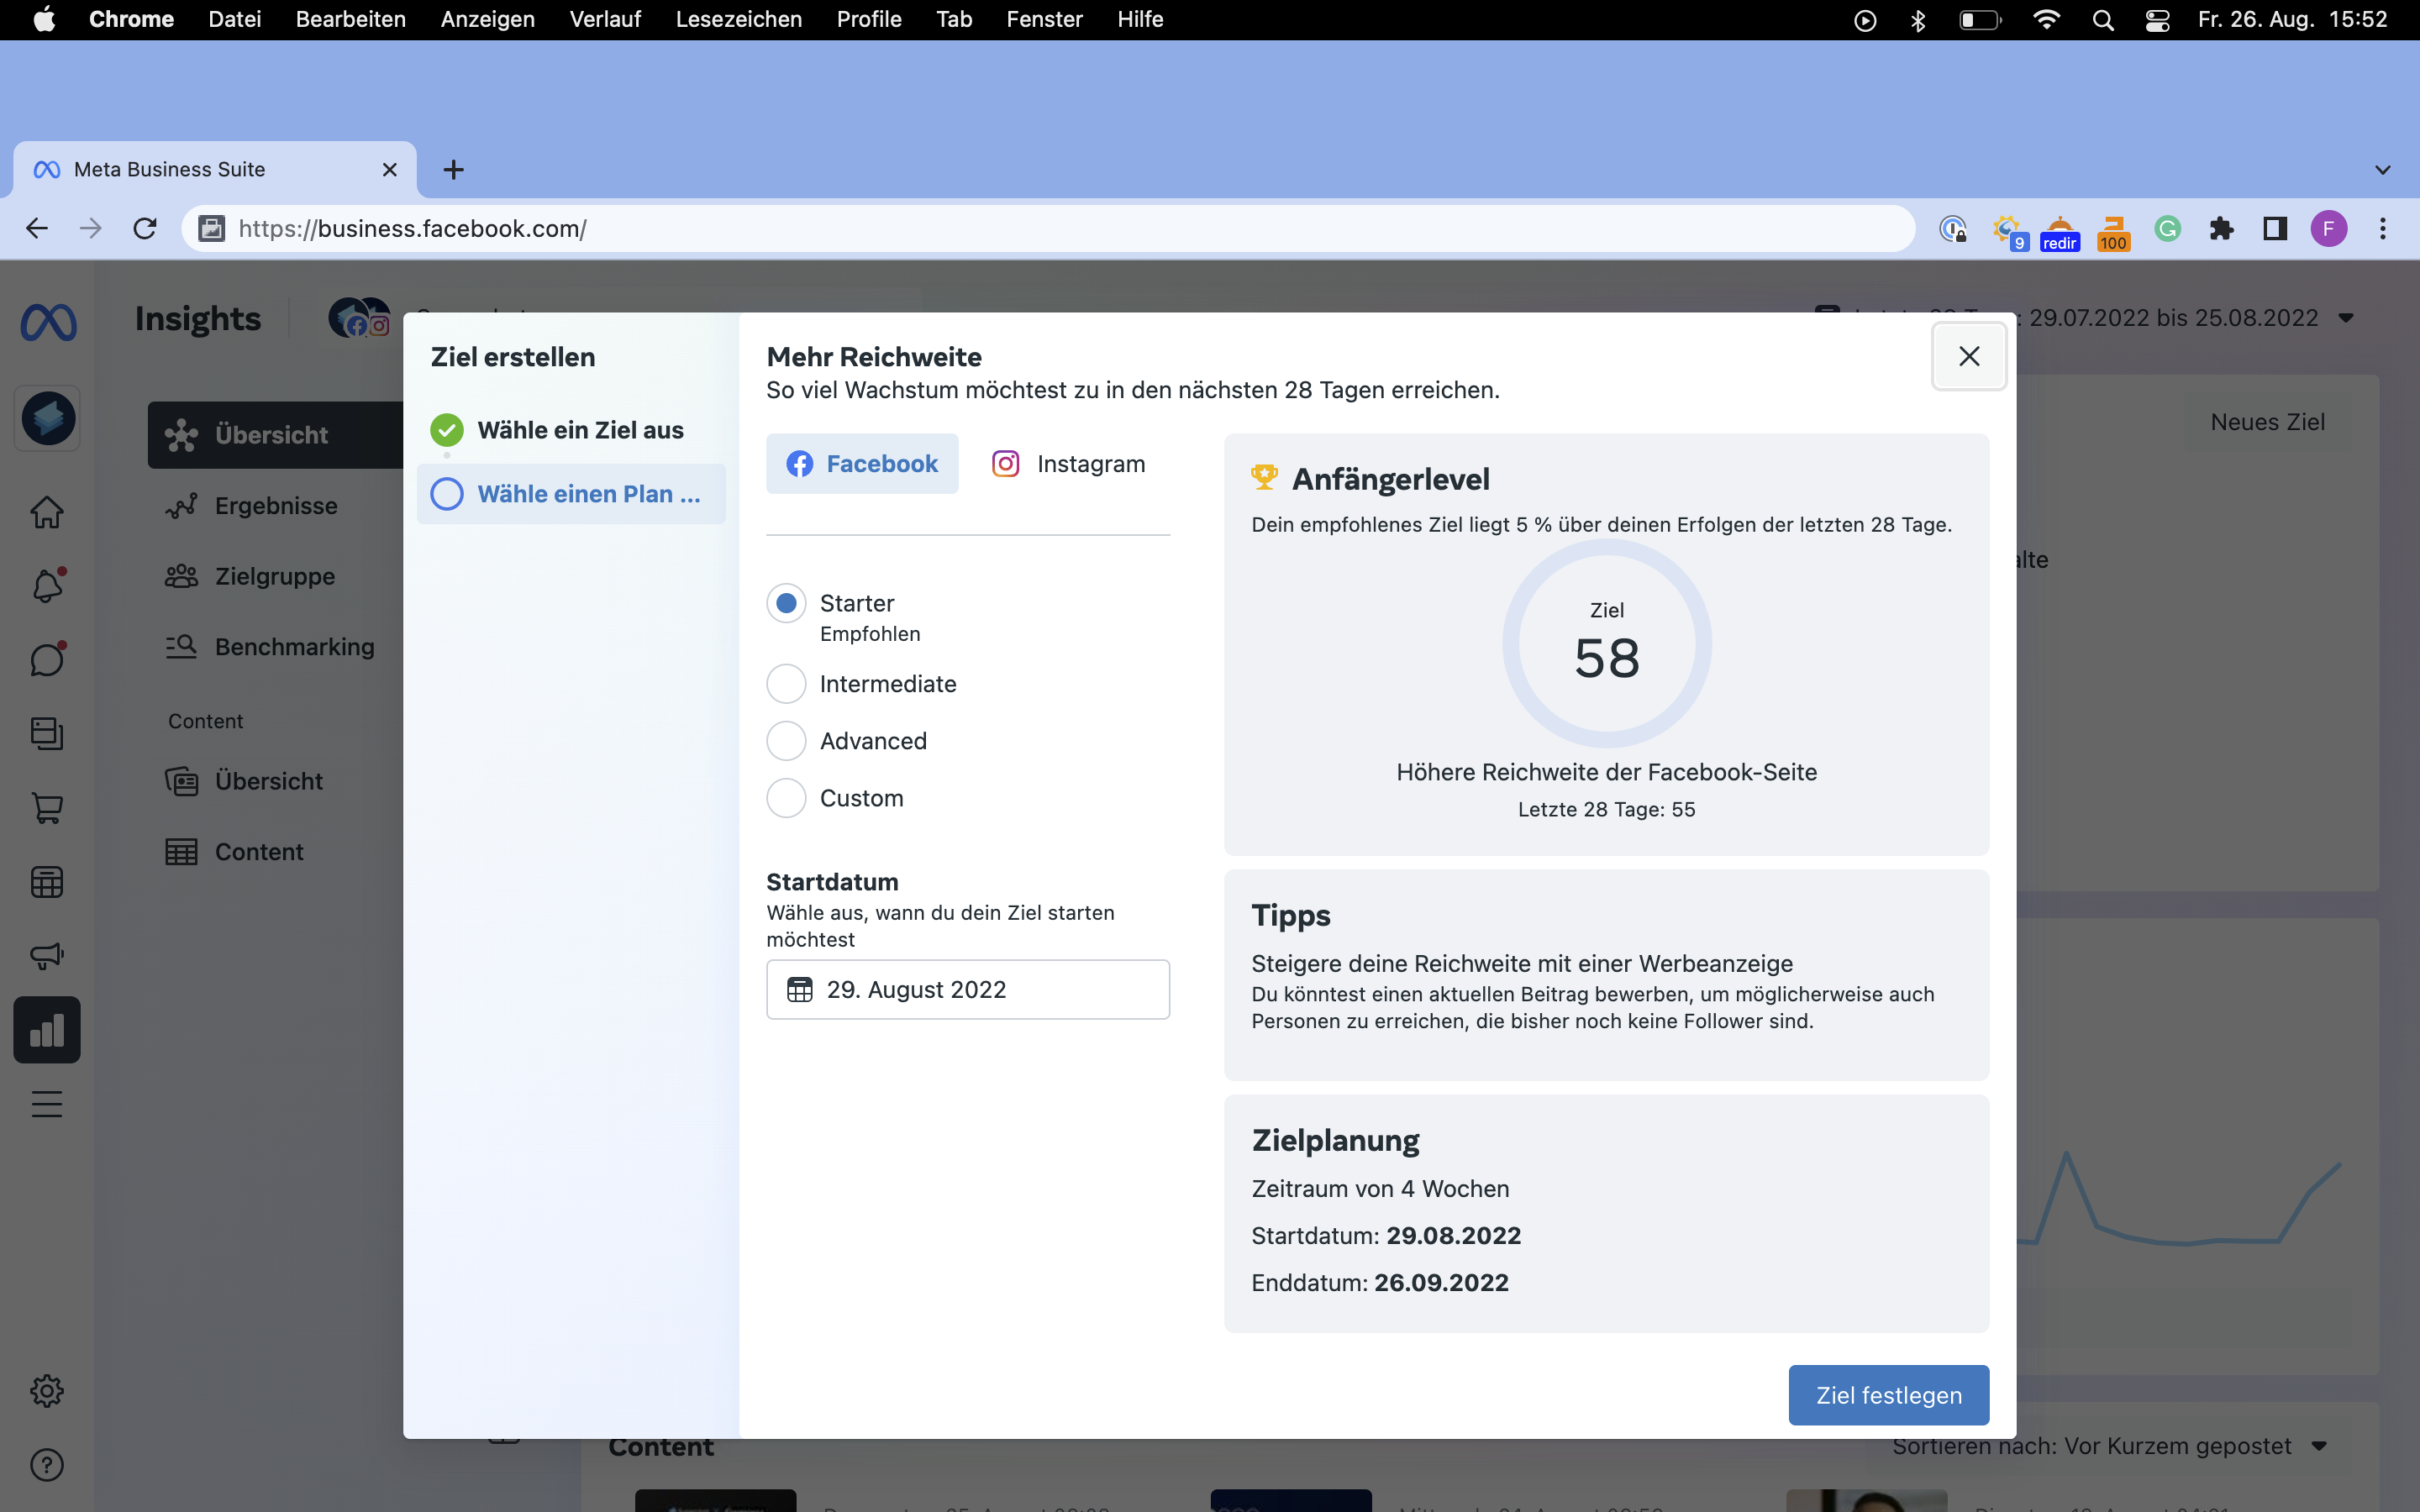2420x1512 pixels.
Task: Click the megaphone ads icon
Action: click(x=47, y=956)
